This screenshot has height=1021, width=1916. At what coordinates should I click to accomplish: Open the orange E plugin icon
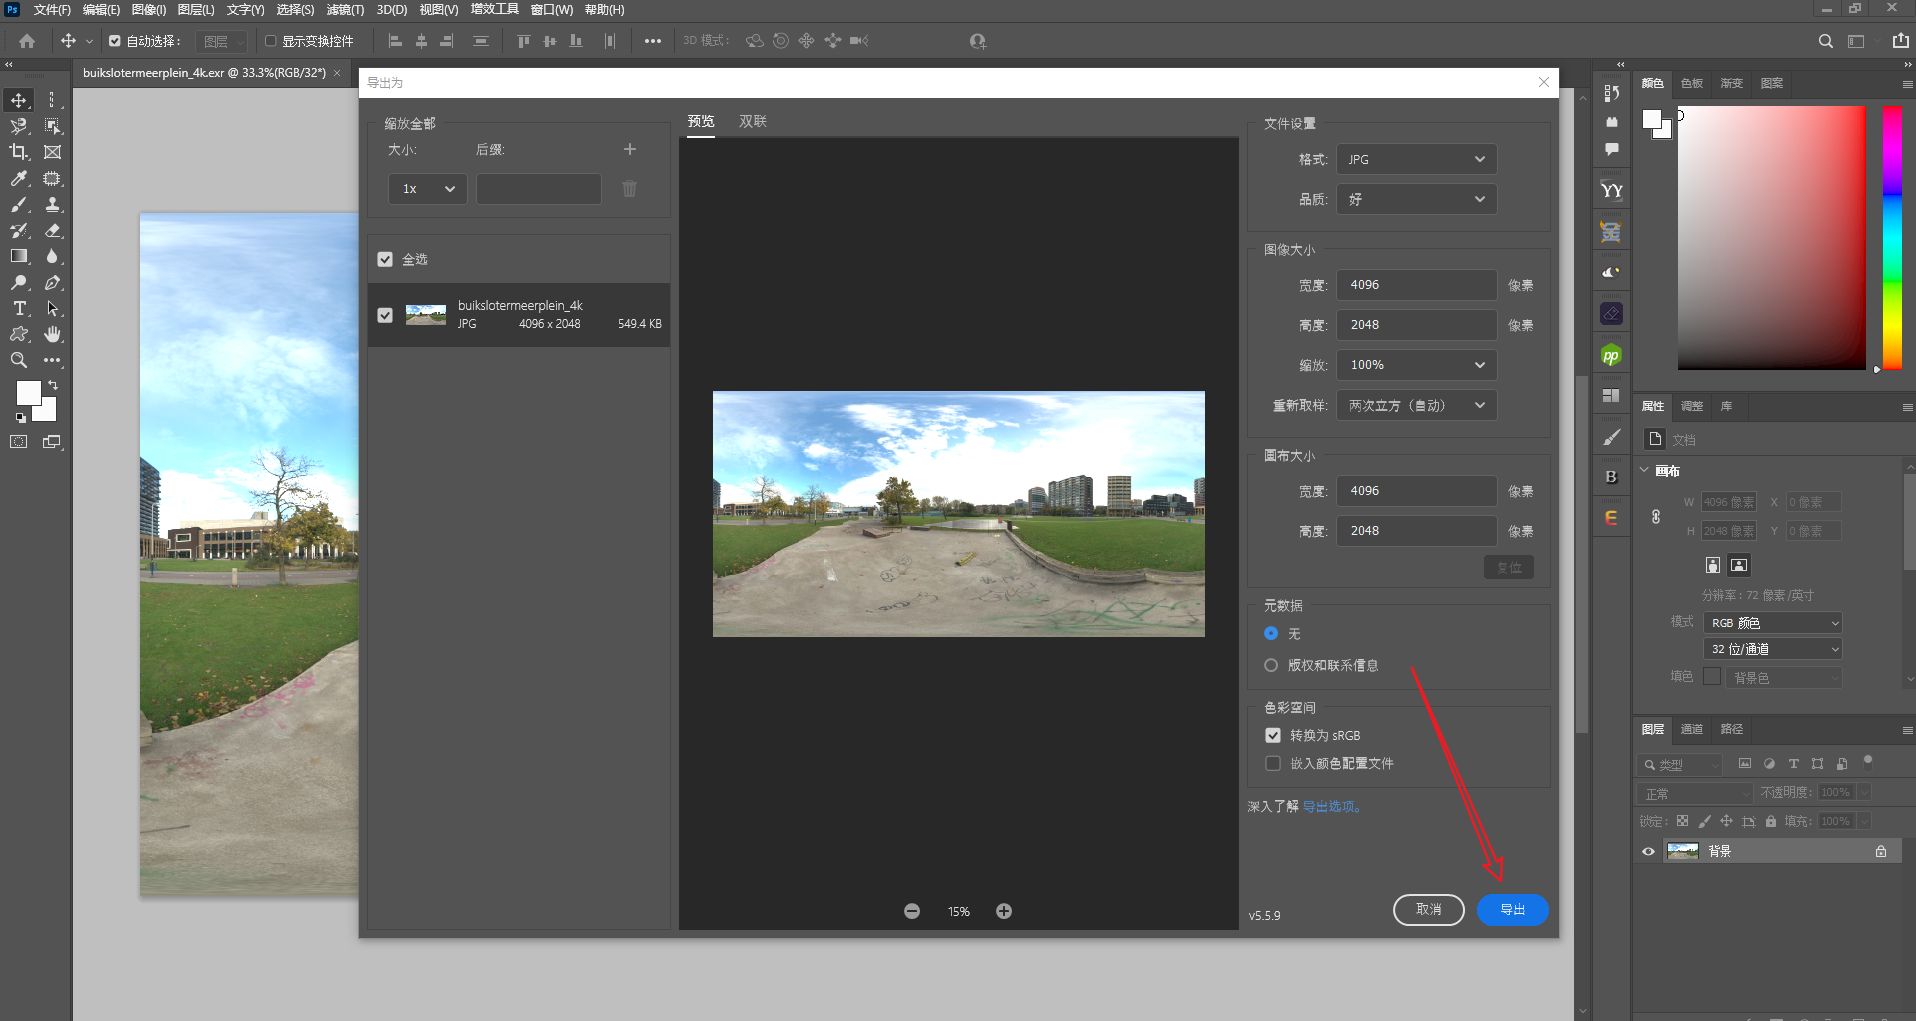click(x=1611, y=518)
